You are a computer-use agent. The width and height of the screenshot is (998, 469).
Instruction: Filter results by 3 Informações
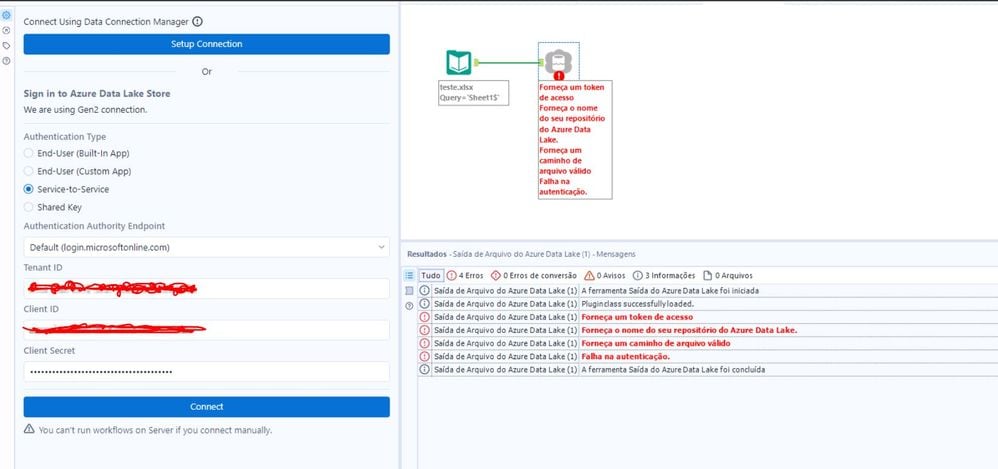point(663,276)
